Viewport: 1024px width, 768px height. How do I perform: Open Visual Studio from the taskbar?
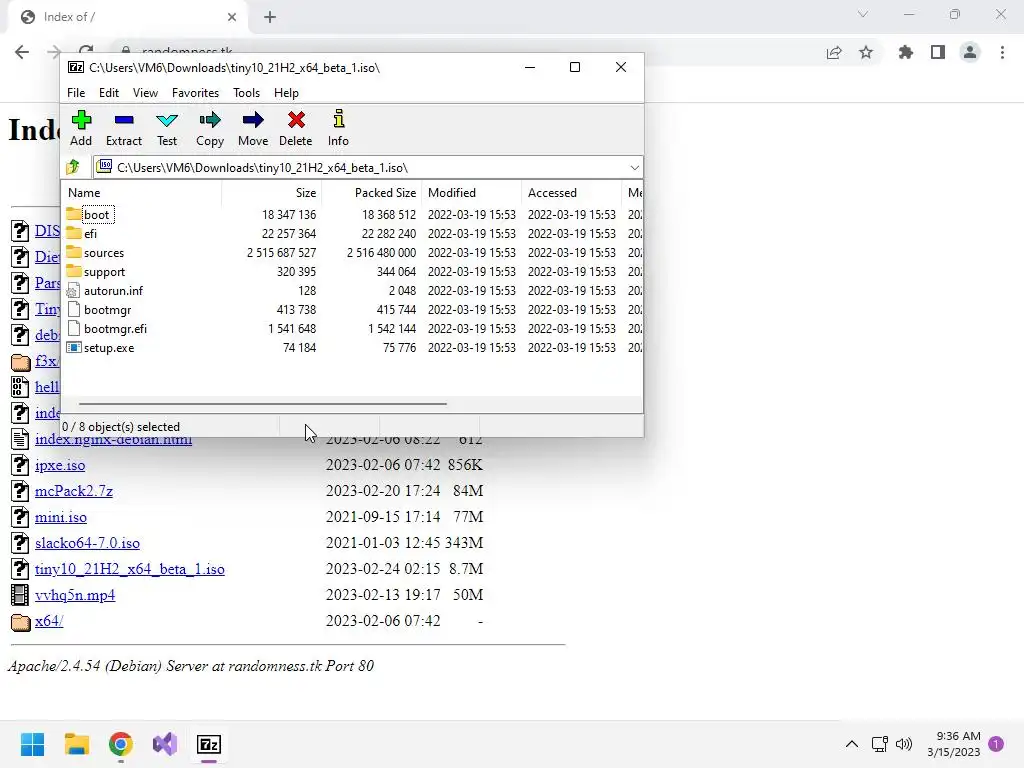165,744
